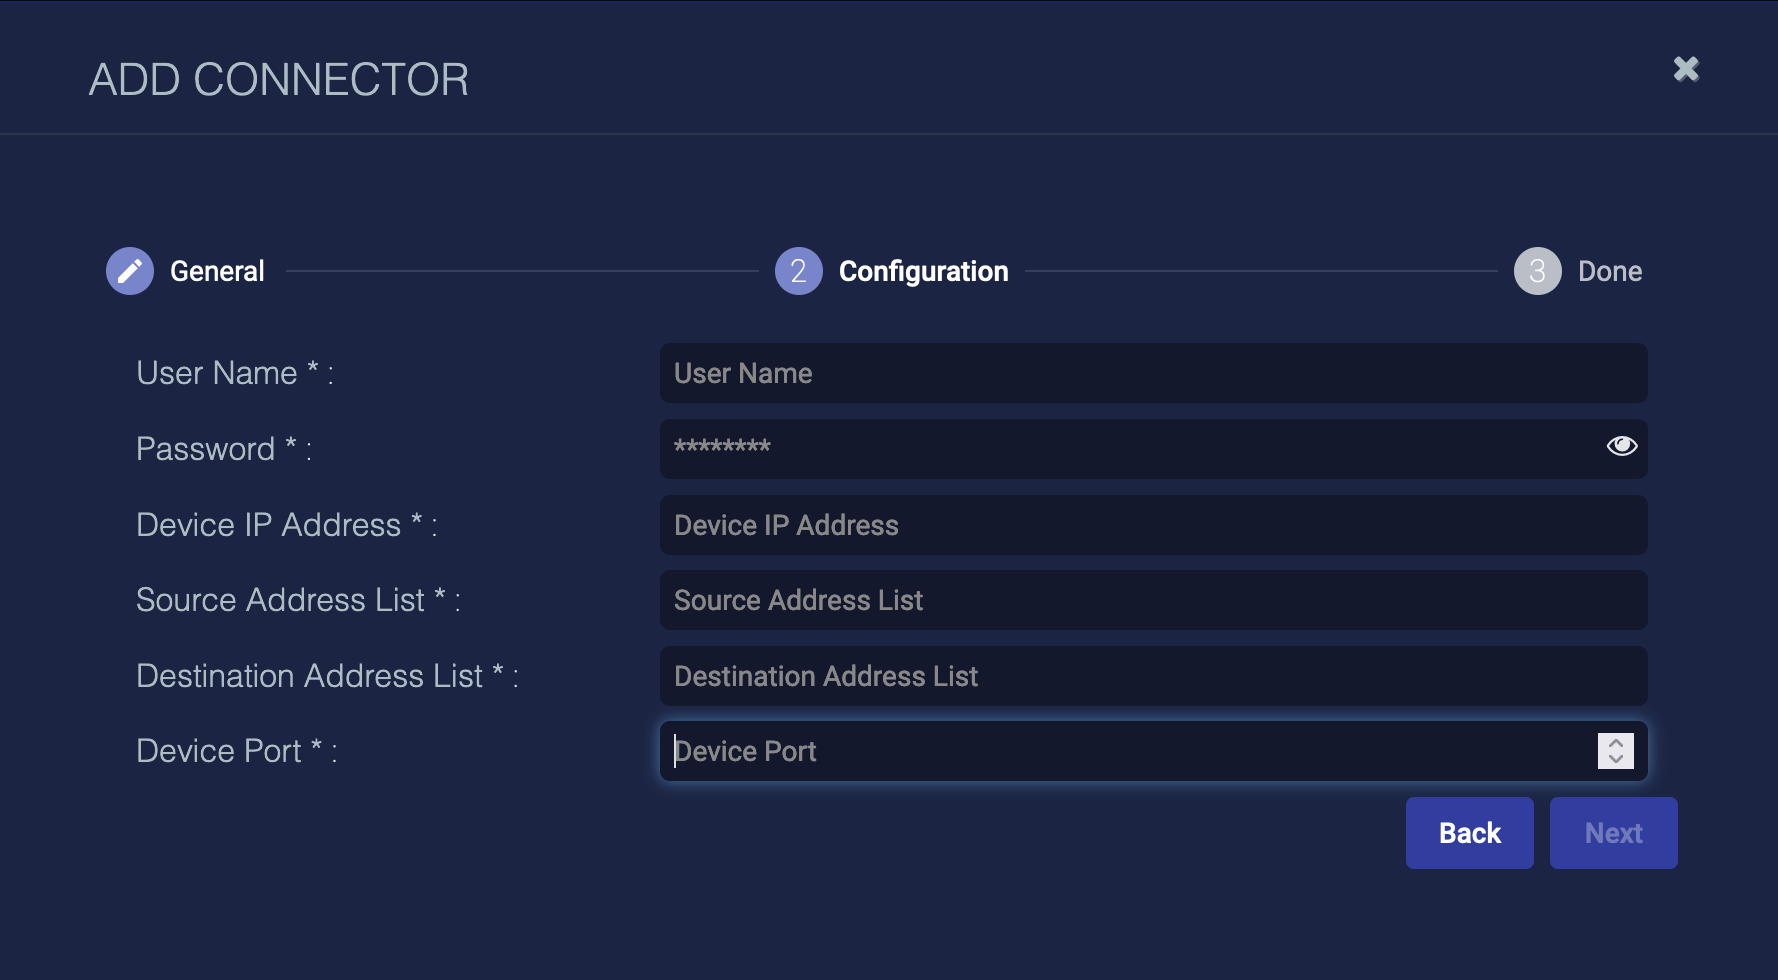Click the ADD CONNECTOR dialog title
Screen dimensions: 1778x980
[279, 80]
